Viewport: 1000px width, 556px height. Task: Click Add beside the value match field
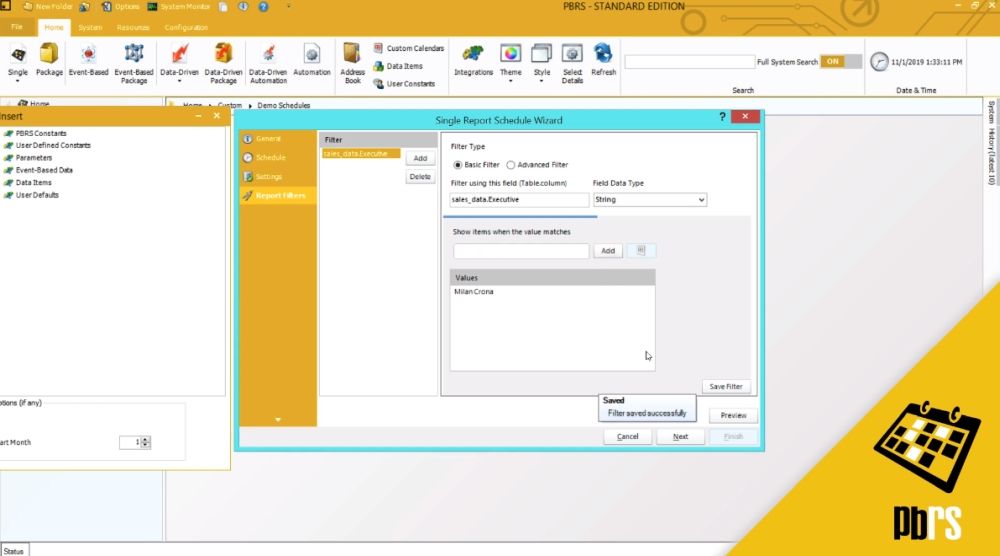[608, 251]
